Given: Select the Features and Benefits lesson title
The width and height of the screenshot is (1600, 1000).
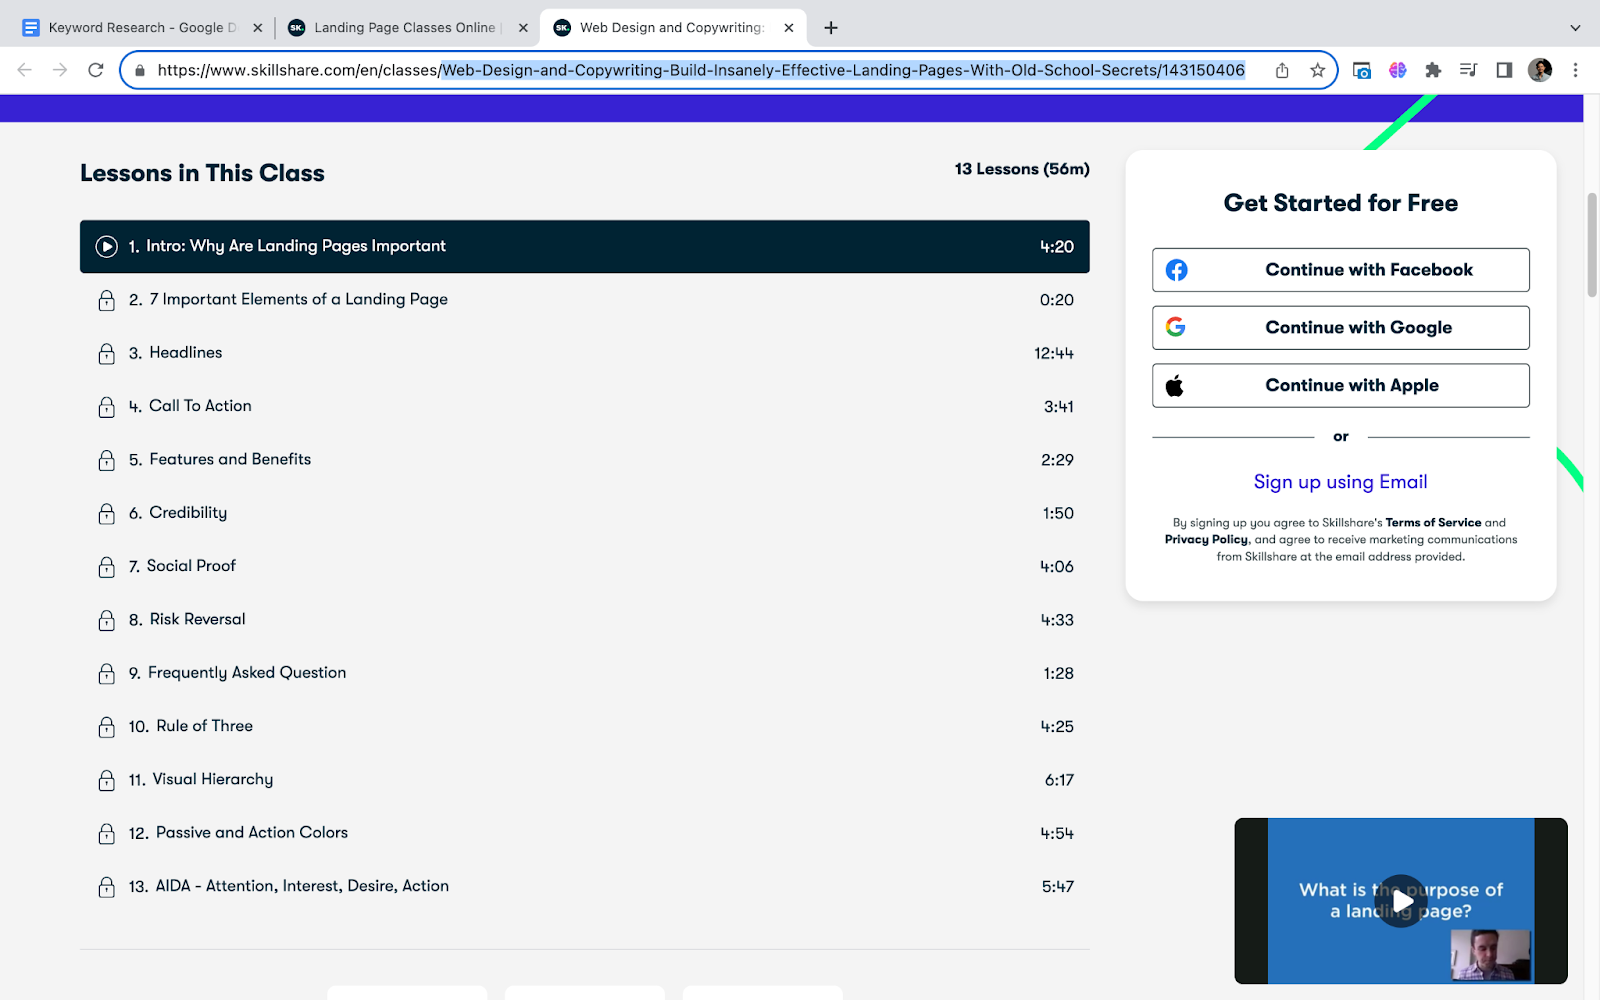Looking at the screenshot, I should tap(230, 460).
